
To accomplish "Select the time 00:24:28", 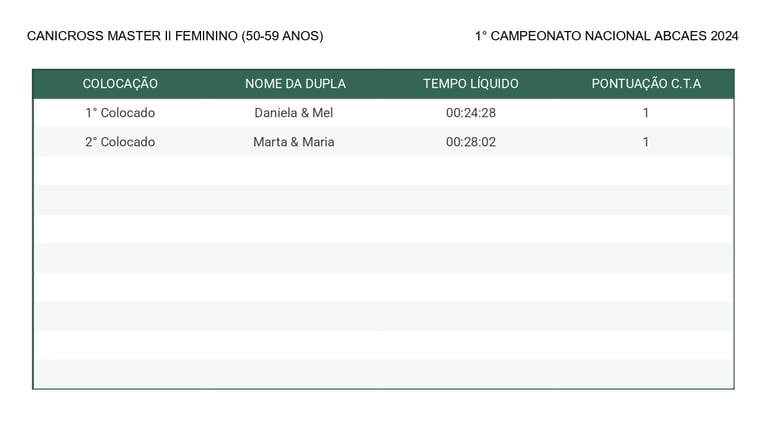I will [471, 113].
